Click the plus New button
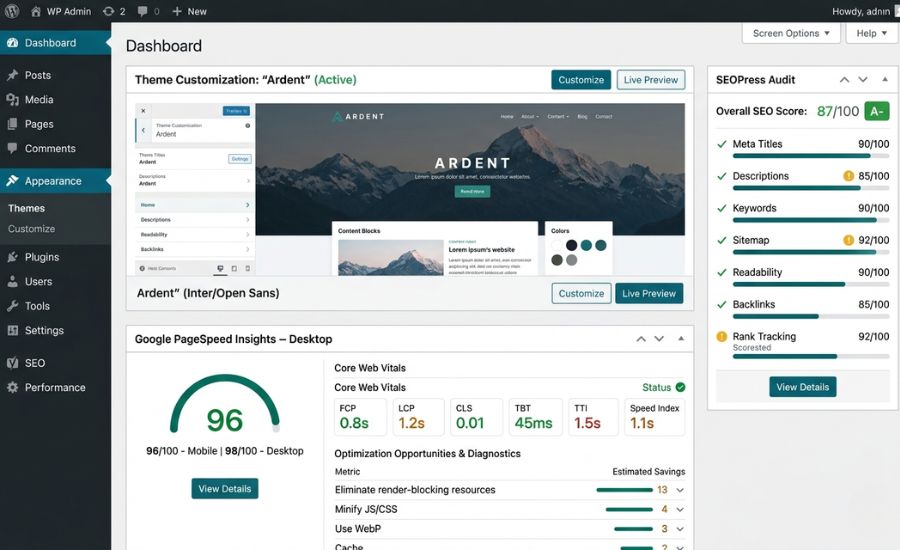Viewport: 900px width, 550px height. click(189, 11)
